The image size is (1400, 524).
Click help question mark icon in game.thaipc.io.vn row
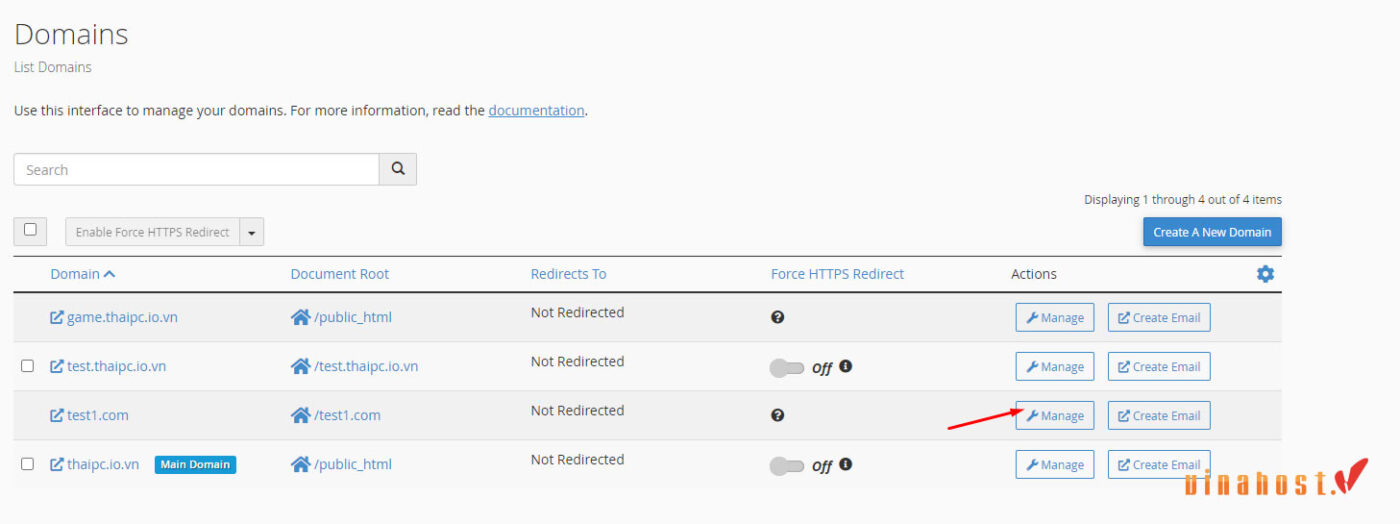778,317
